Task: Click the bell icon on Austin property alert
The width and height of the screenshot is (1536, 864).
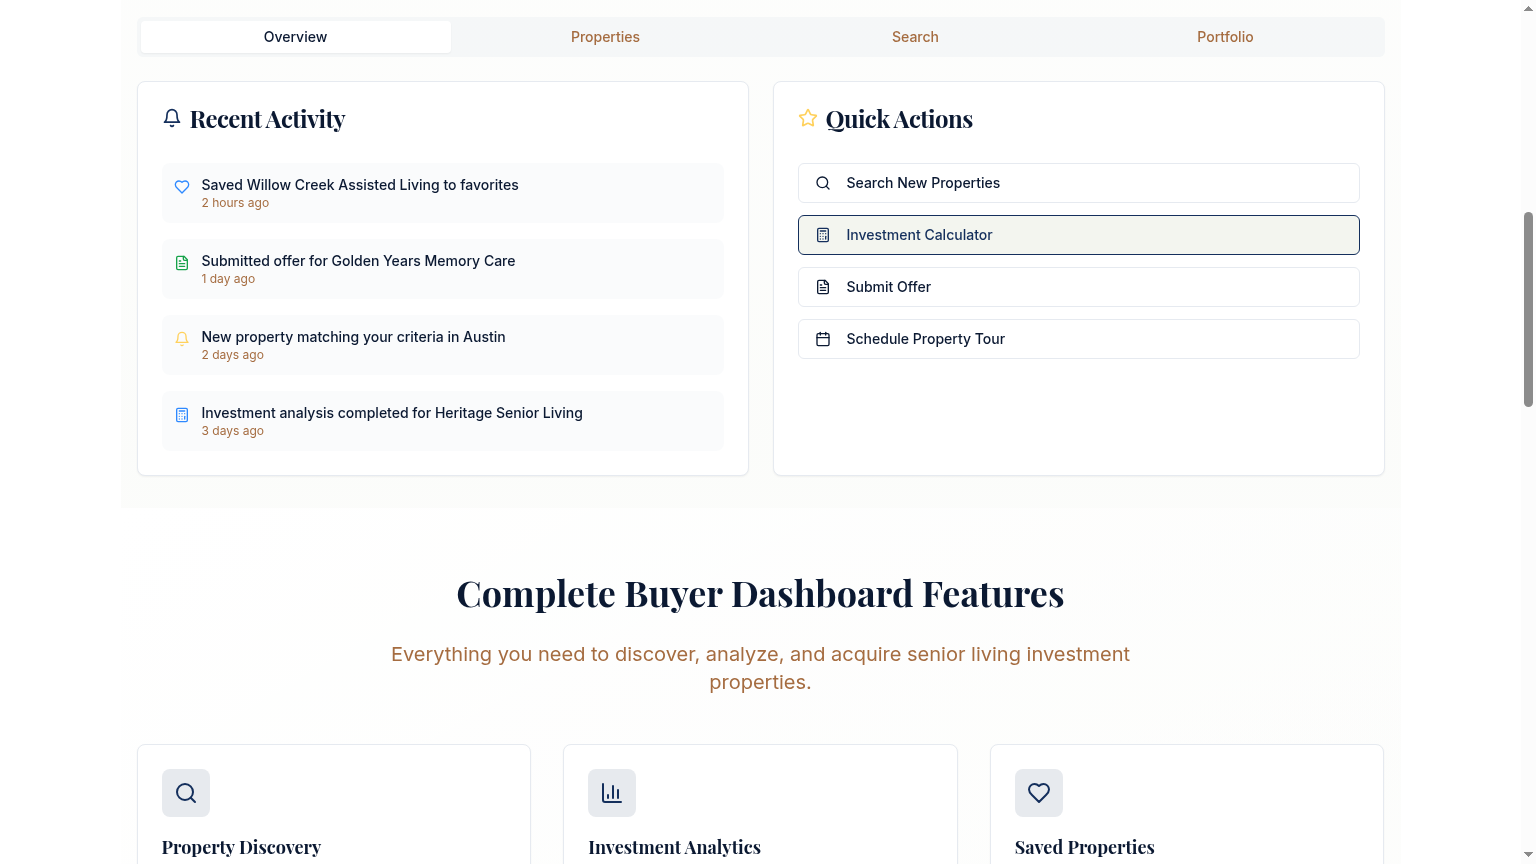Action: coord(182,339)
